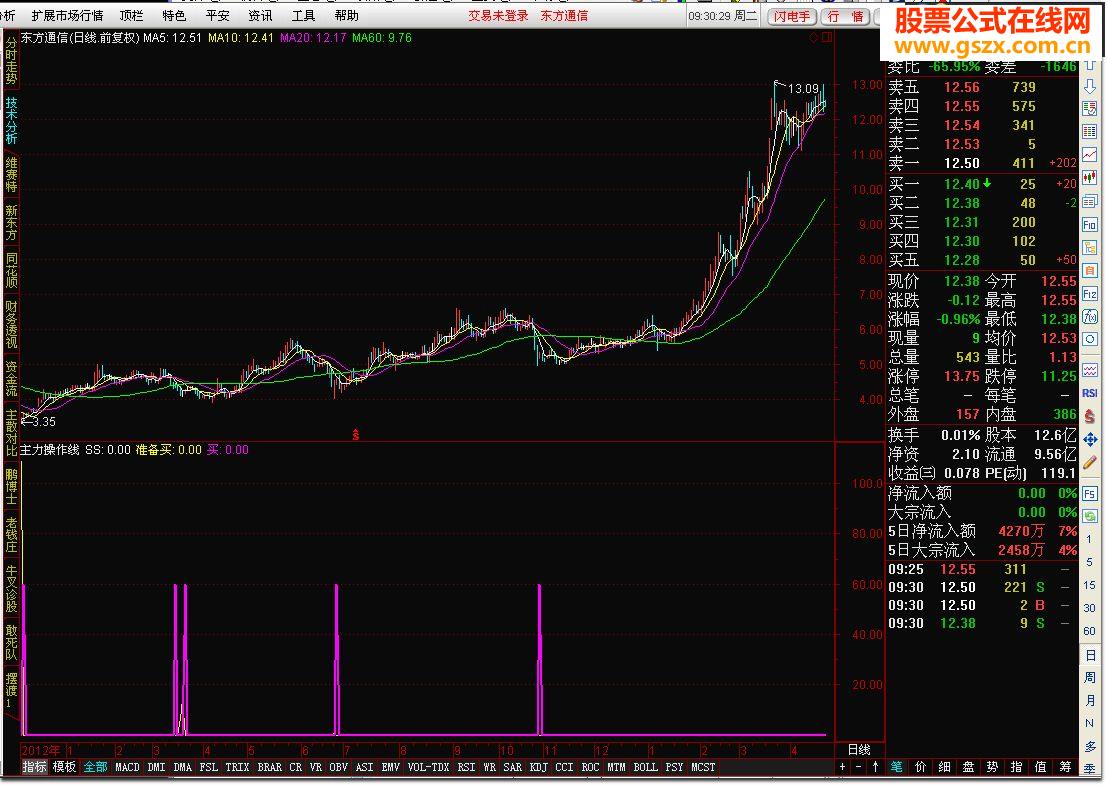The width and height of the screenshot is (1107, 785).
Task: Click the minus zoom button at bottom
Action: tap(858, 767)
